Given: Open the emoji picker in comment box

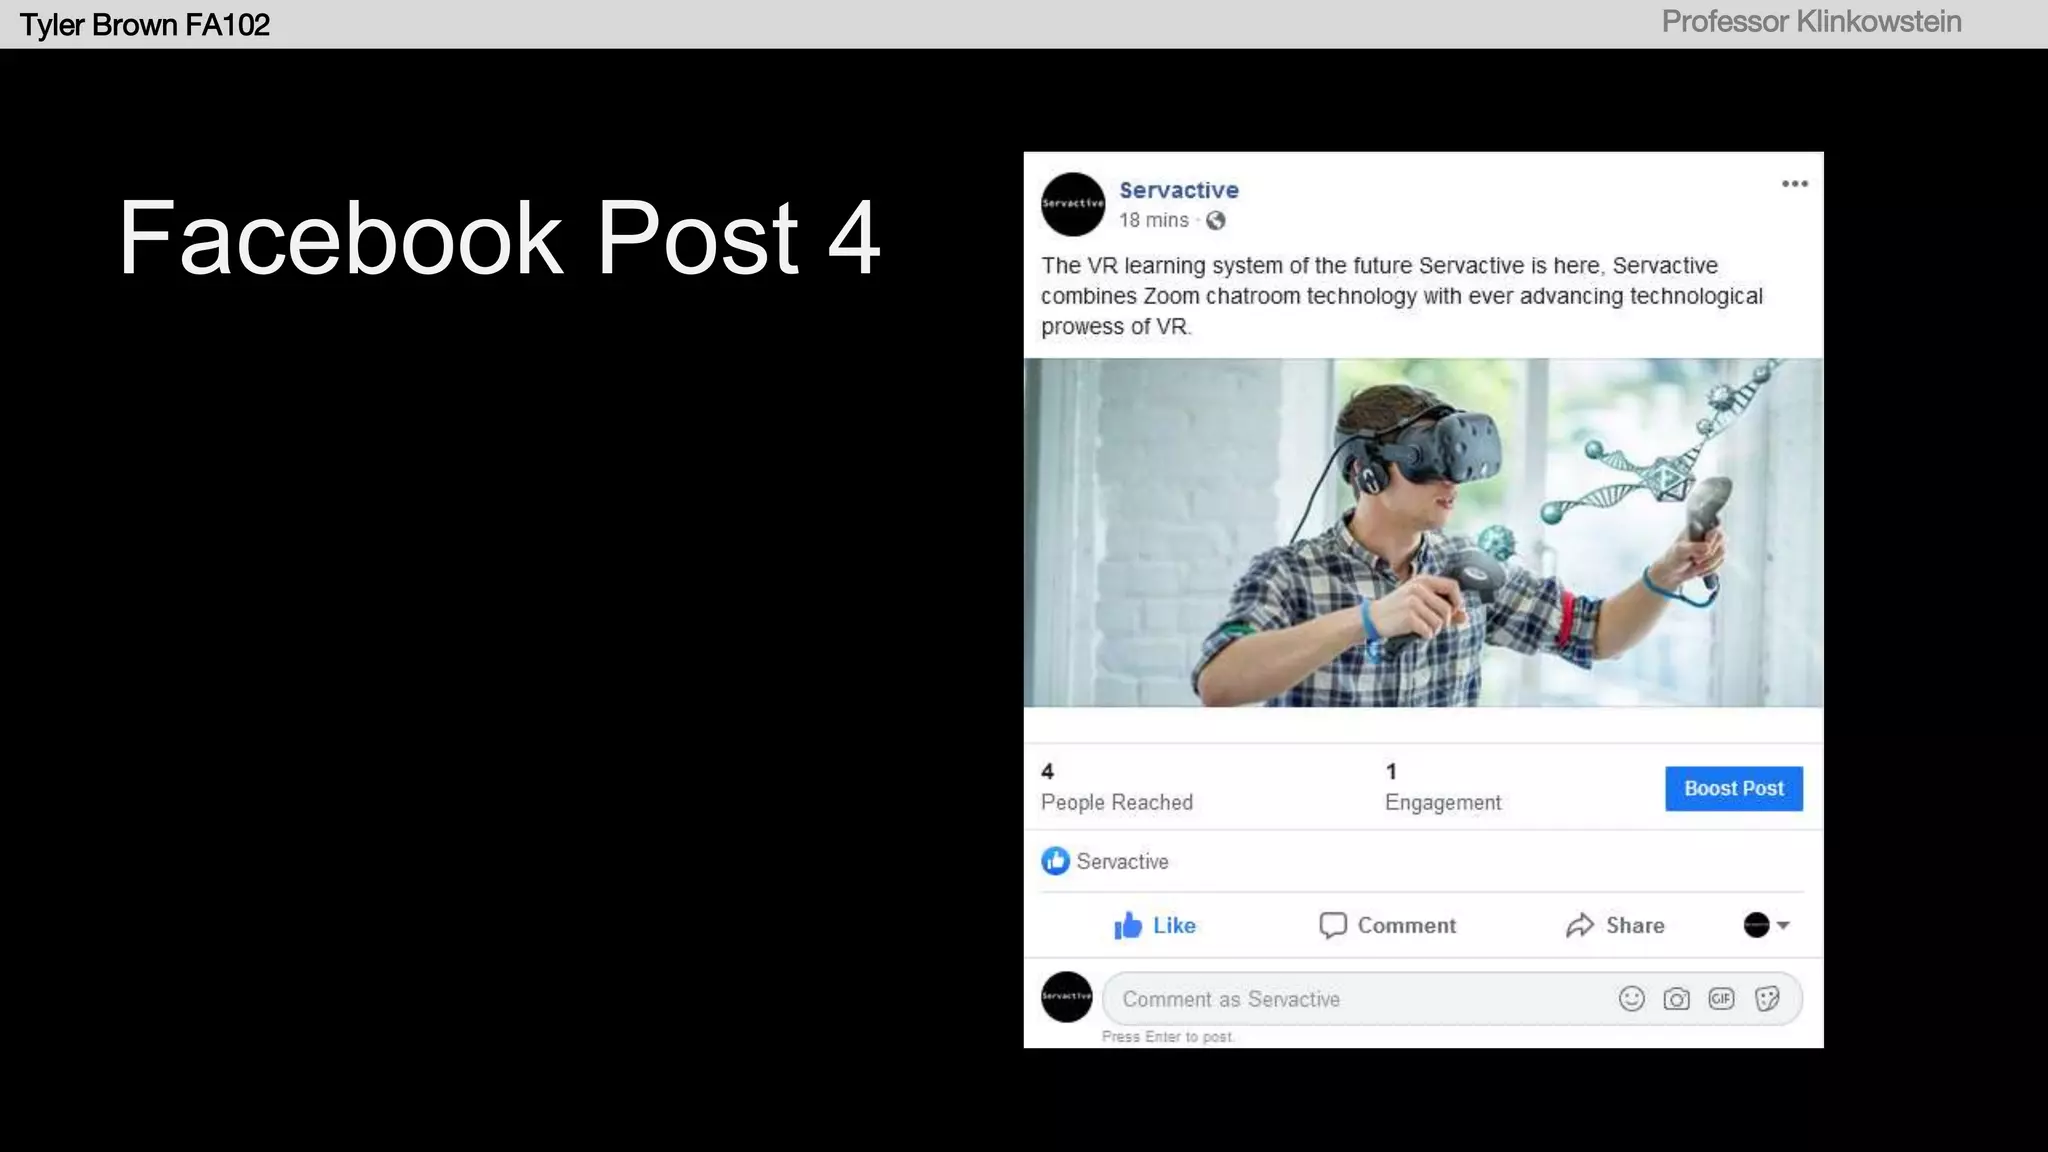Looking at the screenshot, I should pyautogui.click(x=1631, y=999).
